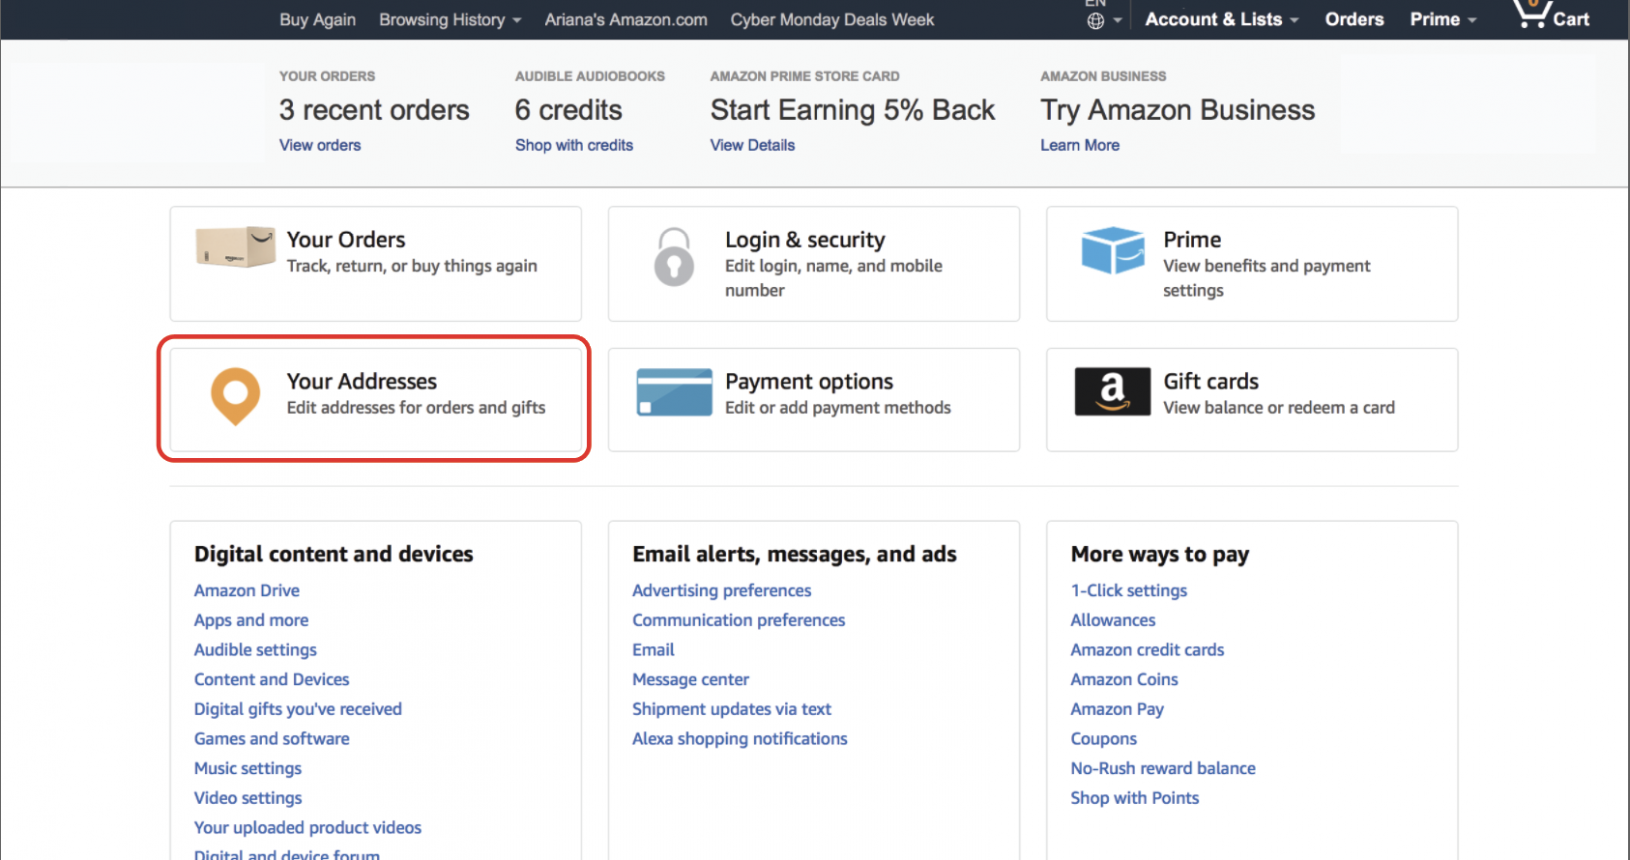Open Allowances link
This screenshot has height=860, width=1630.
(x=1113, y=620)
